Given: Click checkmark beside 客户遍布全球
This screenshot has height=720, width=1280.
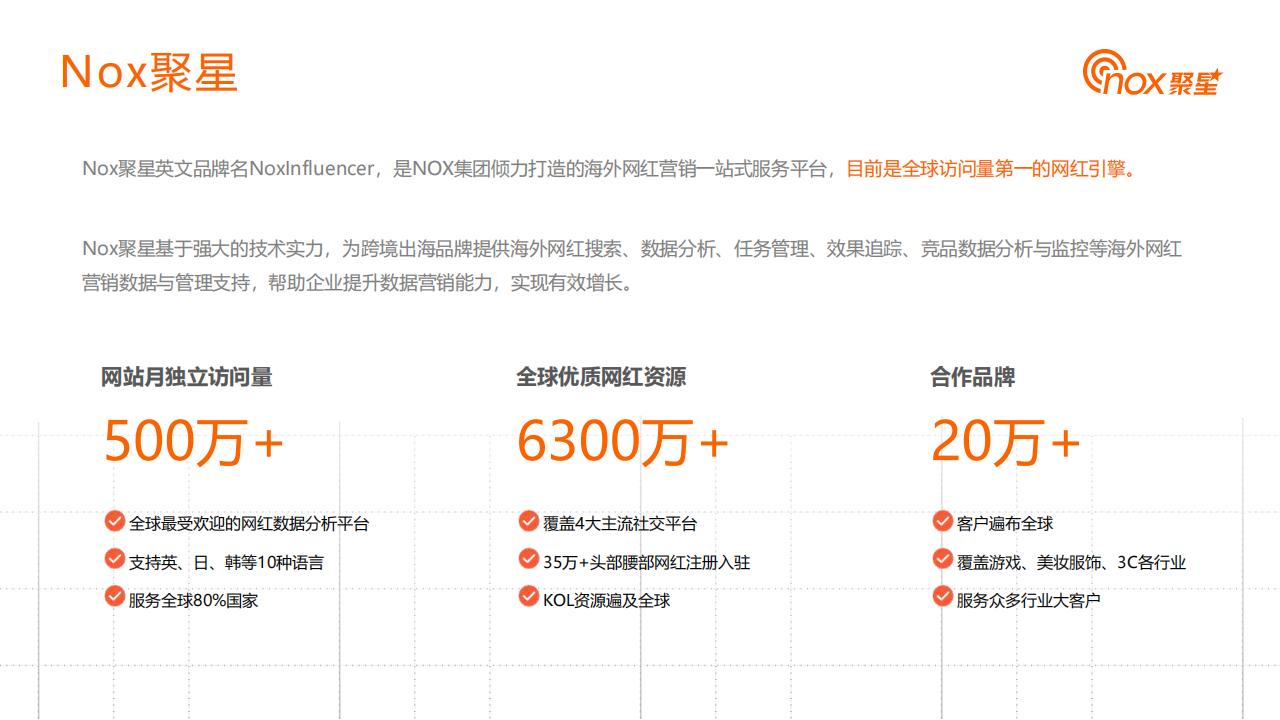Looking at the screenshot, I should click(x=939, y=522).
